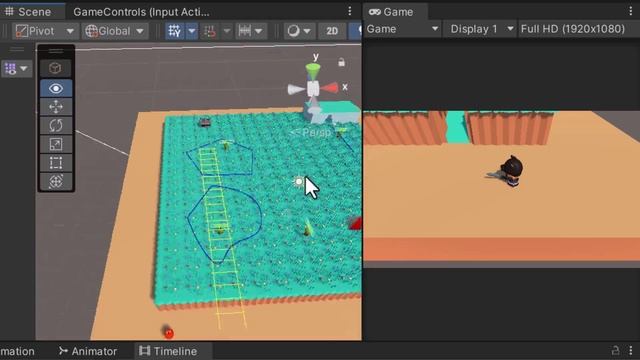Viewport: 640px width, 360px height.
Task: Select the light gizmo in Scene view
Action: click(x=299, y=181)
